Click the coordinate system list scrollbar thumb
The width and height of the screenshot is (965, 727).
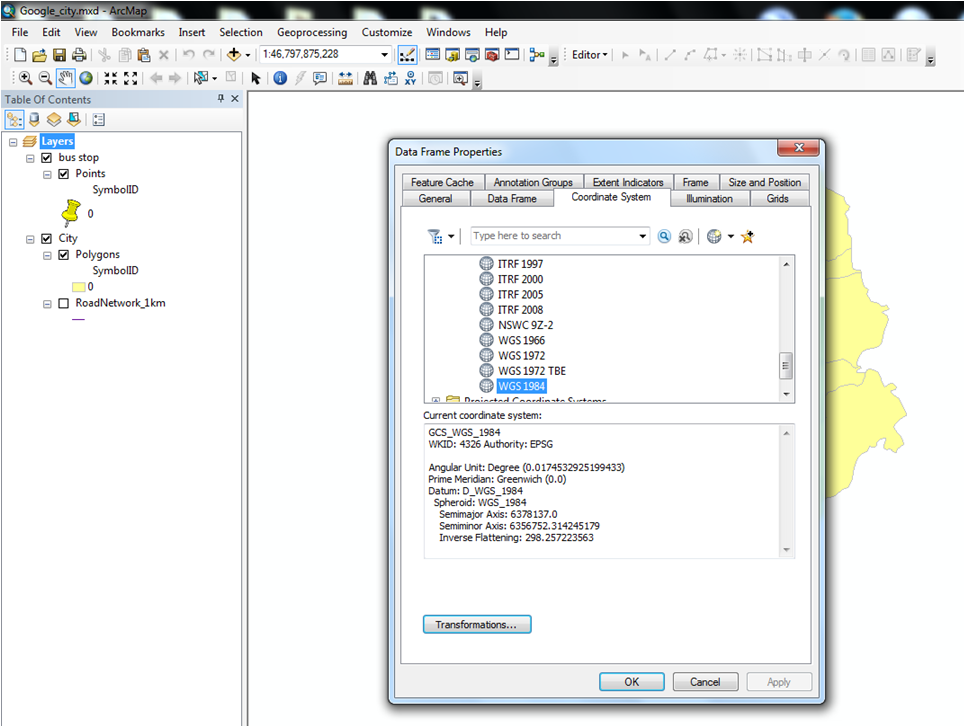coord(785,365)
